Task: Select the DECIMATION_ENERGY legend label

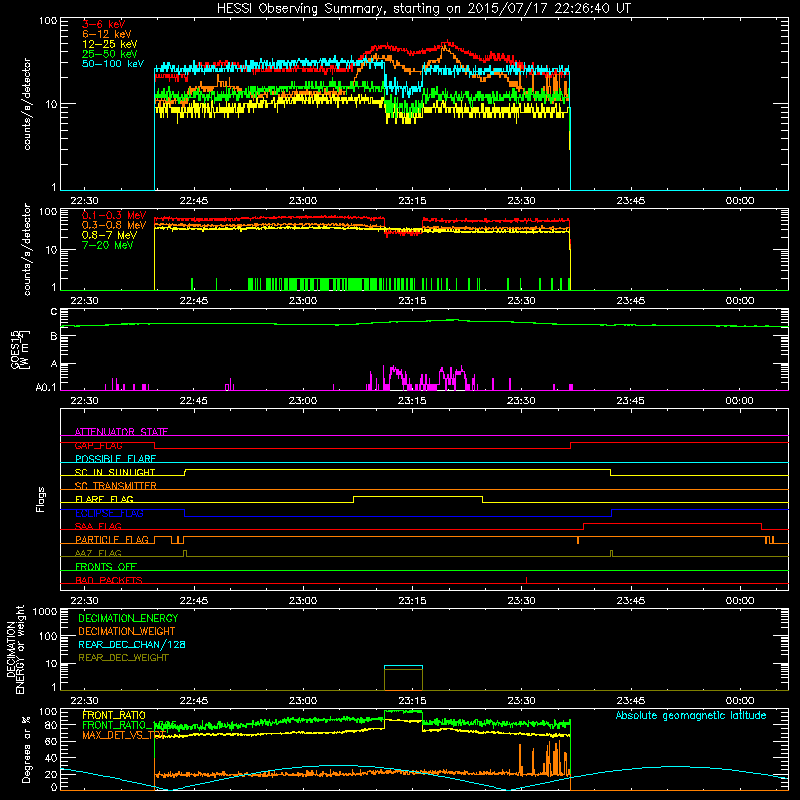Action: point(128,618)
